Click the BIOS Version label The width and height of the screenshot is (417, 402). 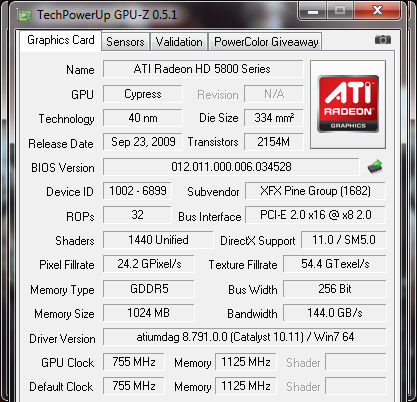tap(63, 168)
